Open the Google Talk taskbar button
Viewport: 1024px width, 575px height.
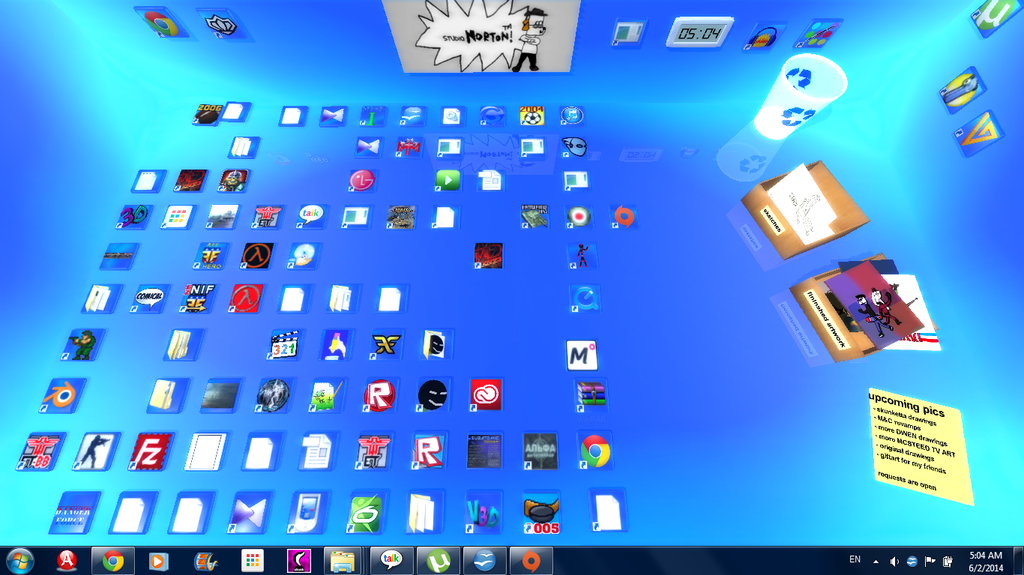pos(391,561)
